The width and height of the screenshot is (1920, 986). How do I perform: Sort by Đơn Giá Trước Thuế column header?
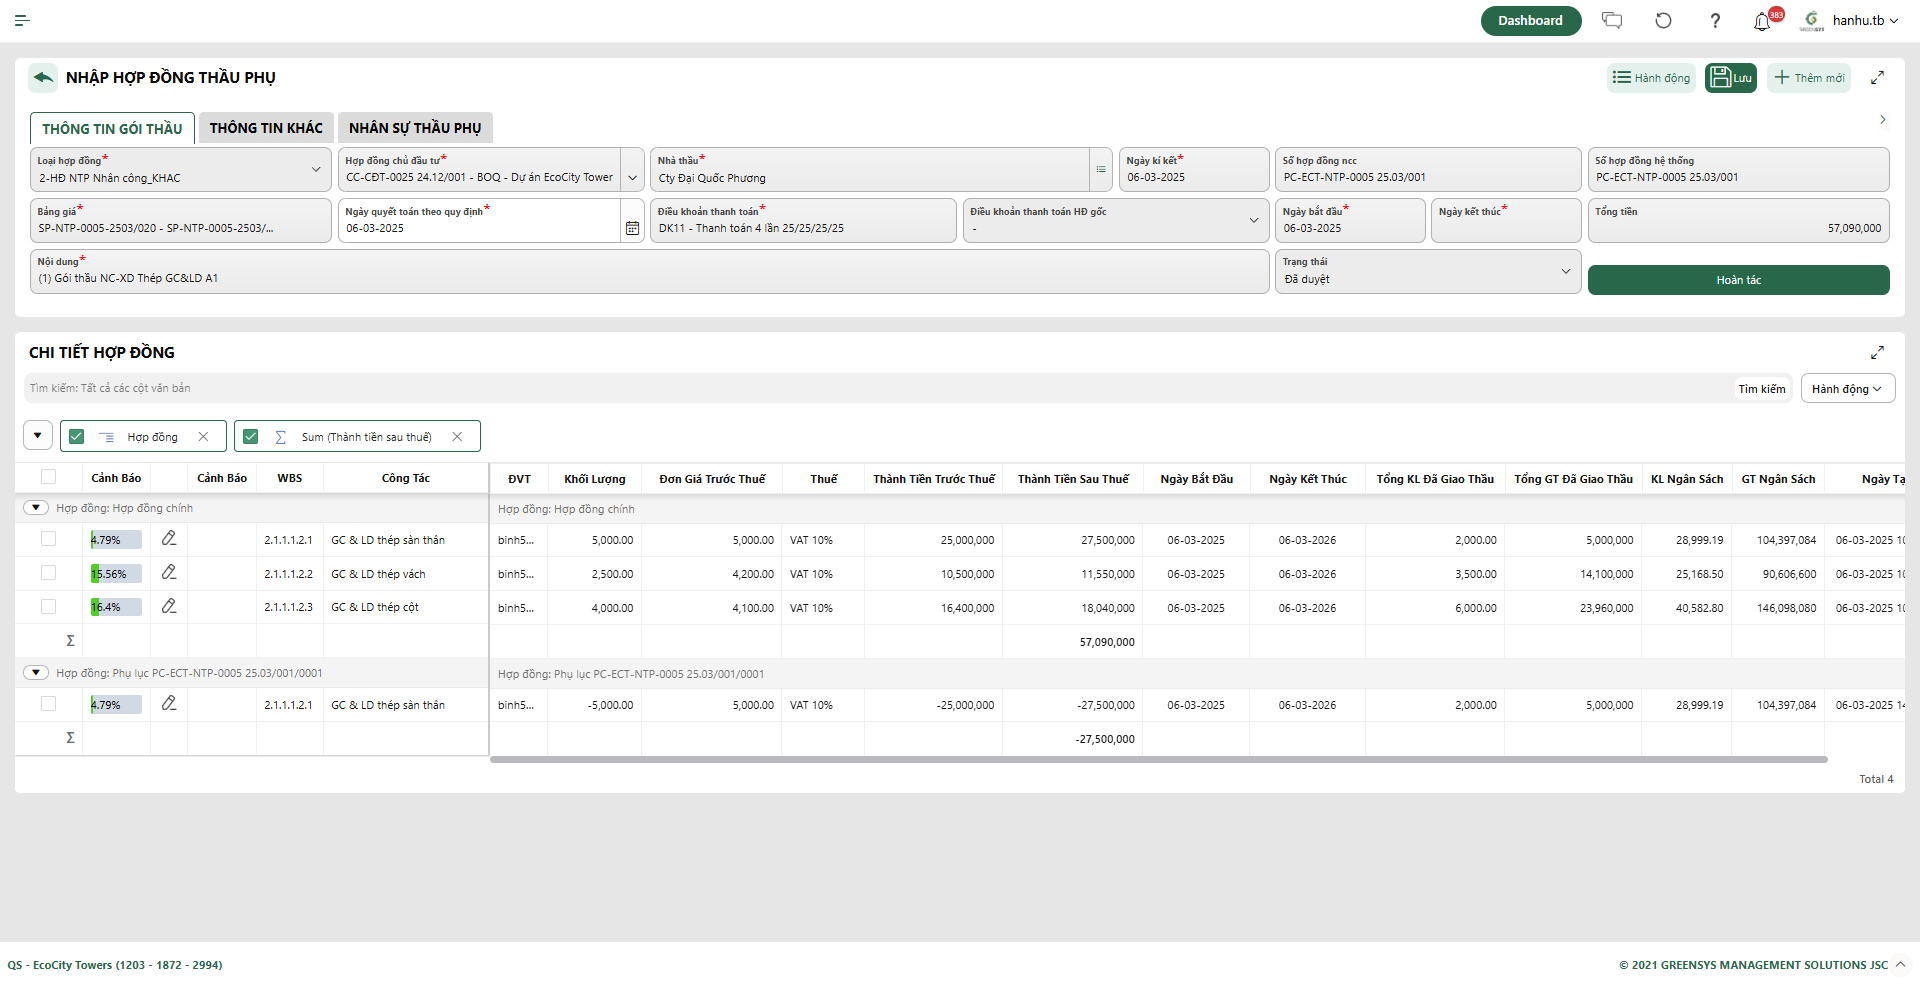pos(712,479)
